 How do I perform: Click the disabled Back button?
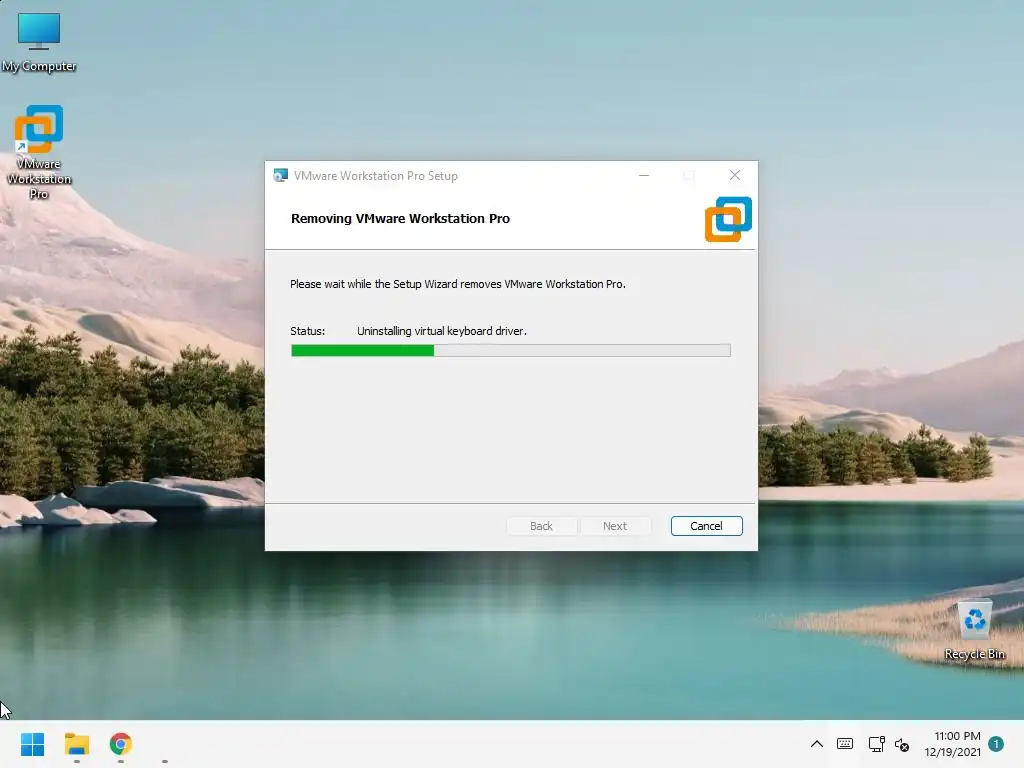pyautogui.click(x=541, y=526)
